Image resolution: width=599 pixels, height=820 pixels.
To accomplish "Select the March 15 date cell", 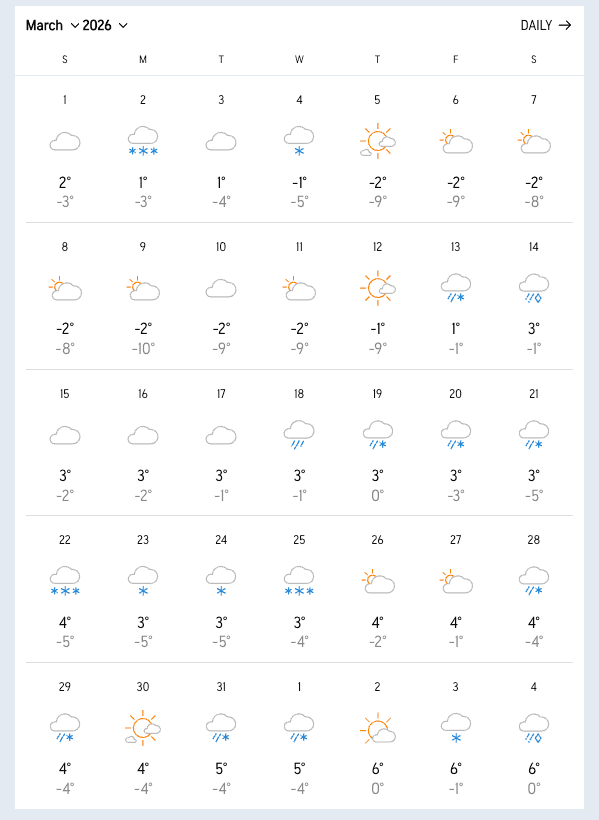I will coord(64,393).
